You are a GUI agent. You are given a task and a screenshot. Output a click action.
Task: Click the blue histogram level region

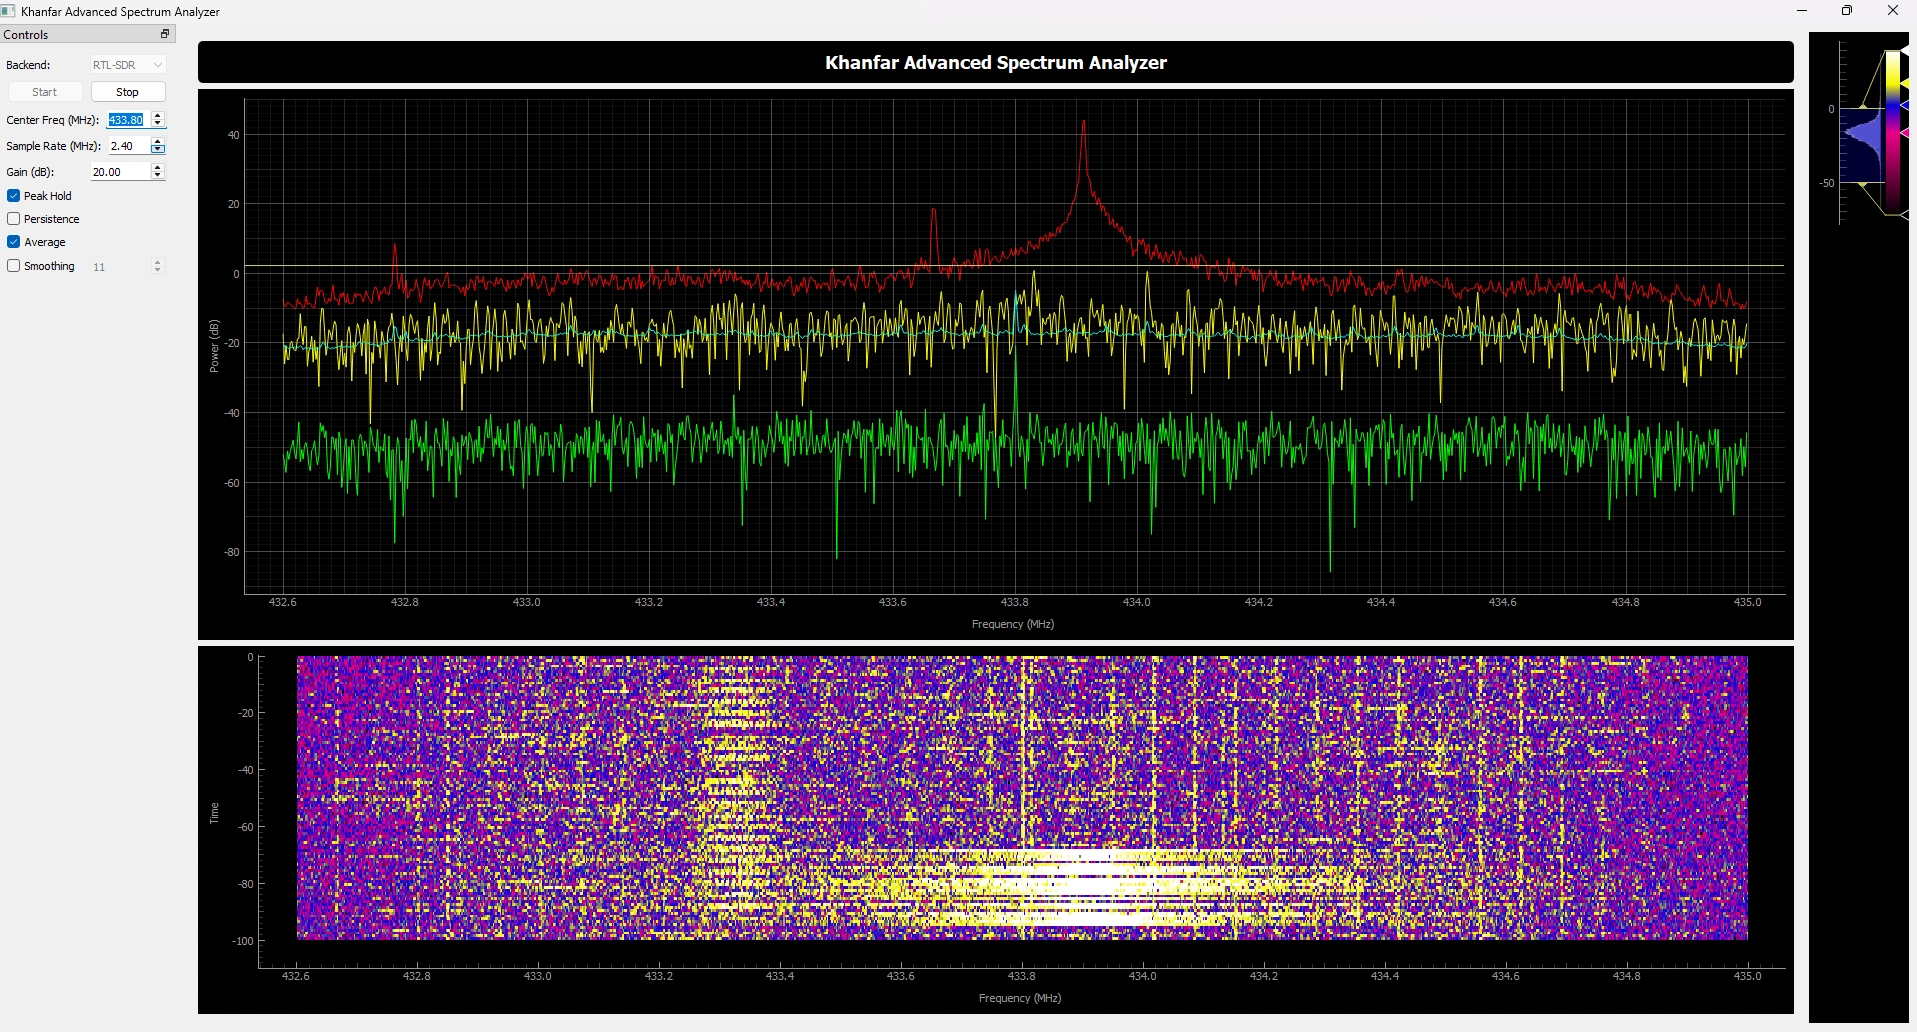coord(1862,145)
